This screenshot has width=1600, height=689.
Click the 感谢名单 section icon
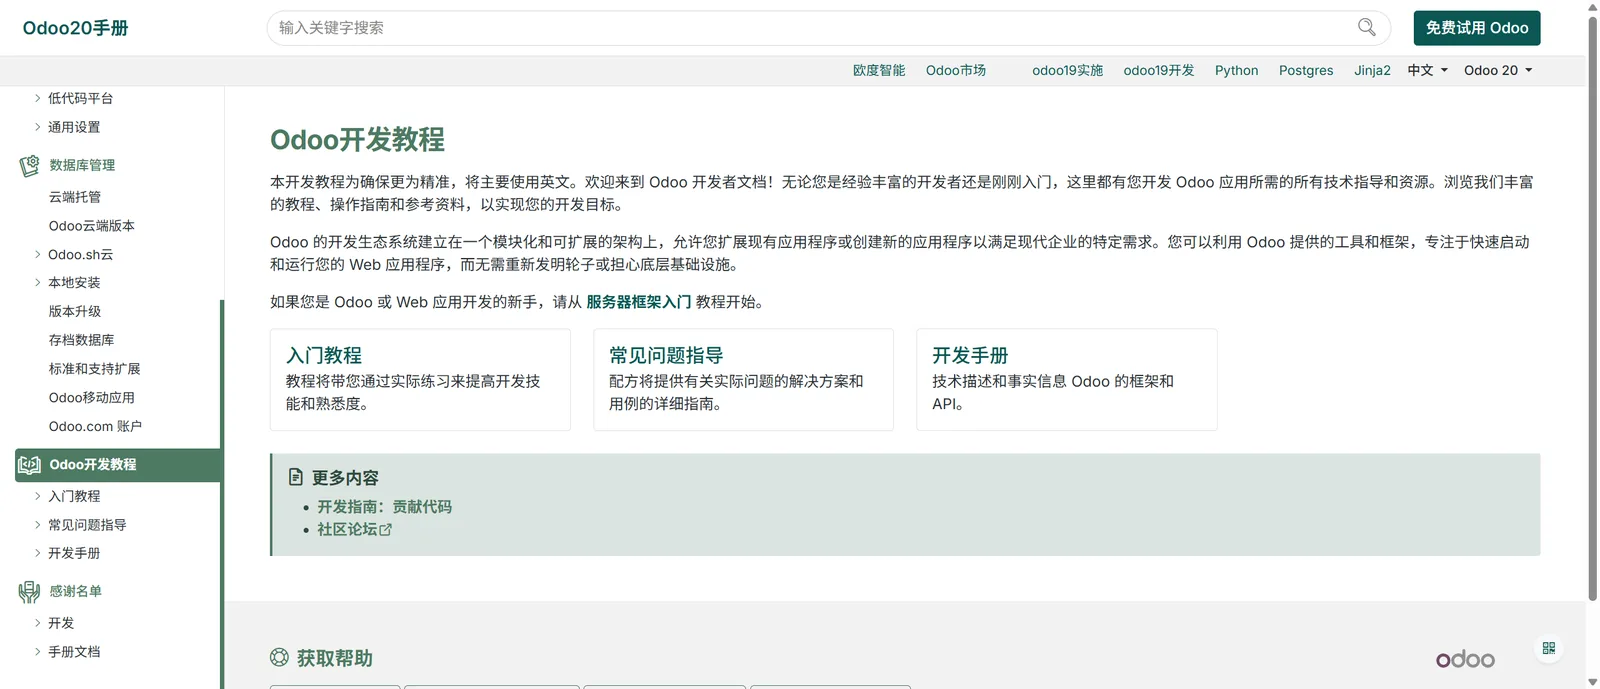pos(29,592)
